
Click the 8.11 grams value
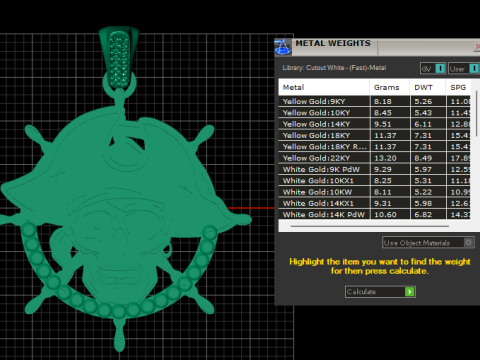pos(383,192)
